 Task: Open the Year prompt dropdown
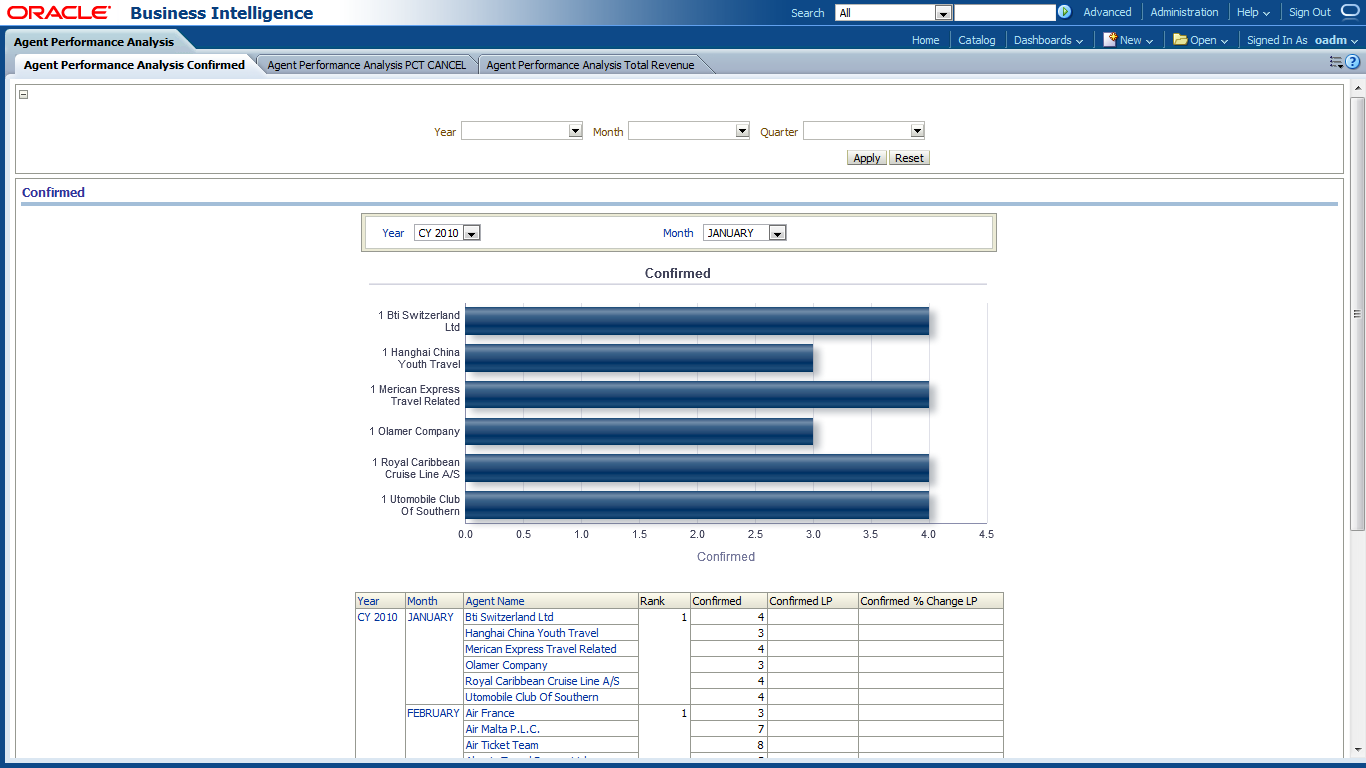pos(575,131)
